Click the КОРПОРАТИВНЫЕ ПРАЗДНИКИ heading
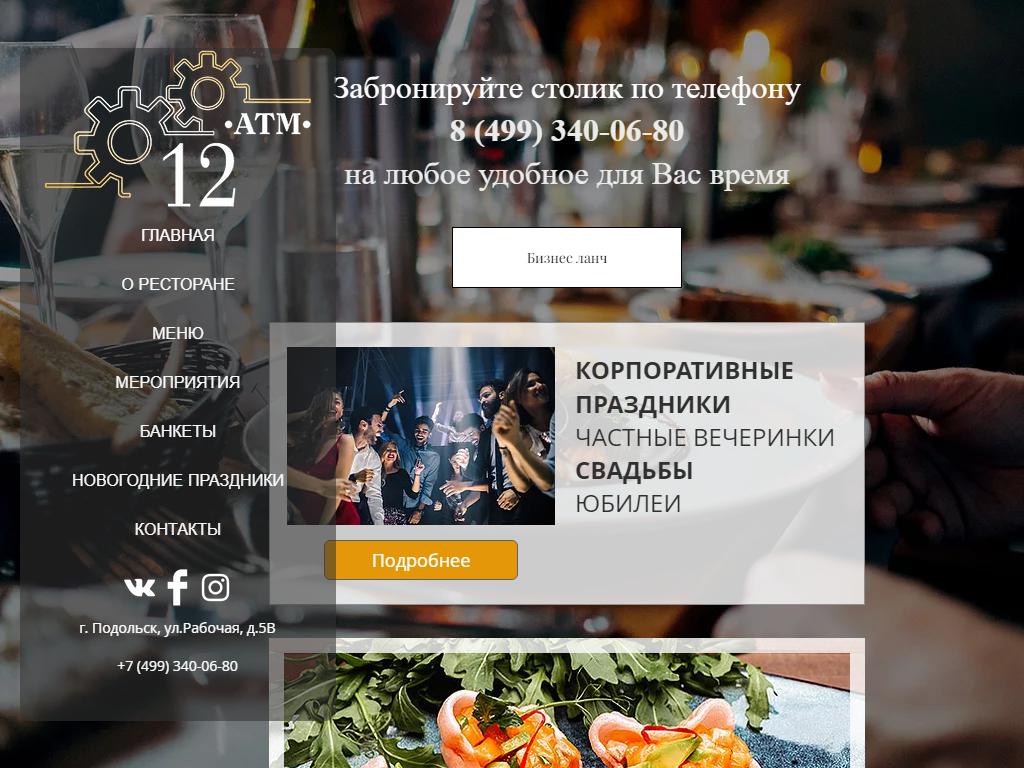Viewport: 1024px width, 768px height. coord(684,387)
